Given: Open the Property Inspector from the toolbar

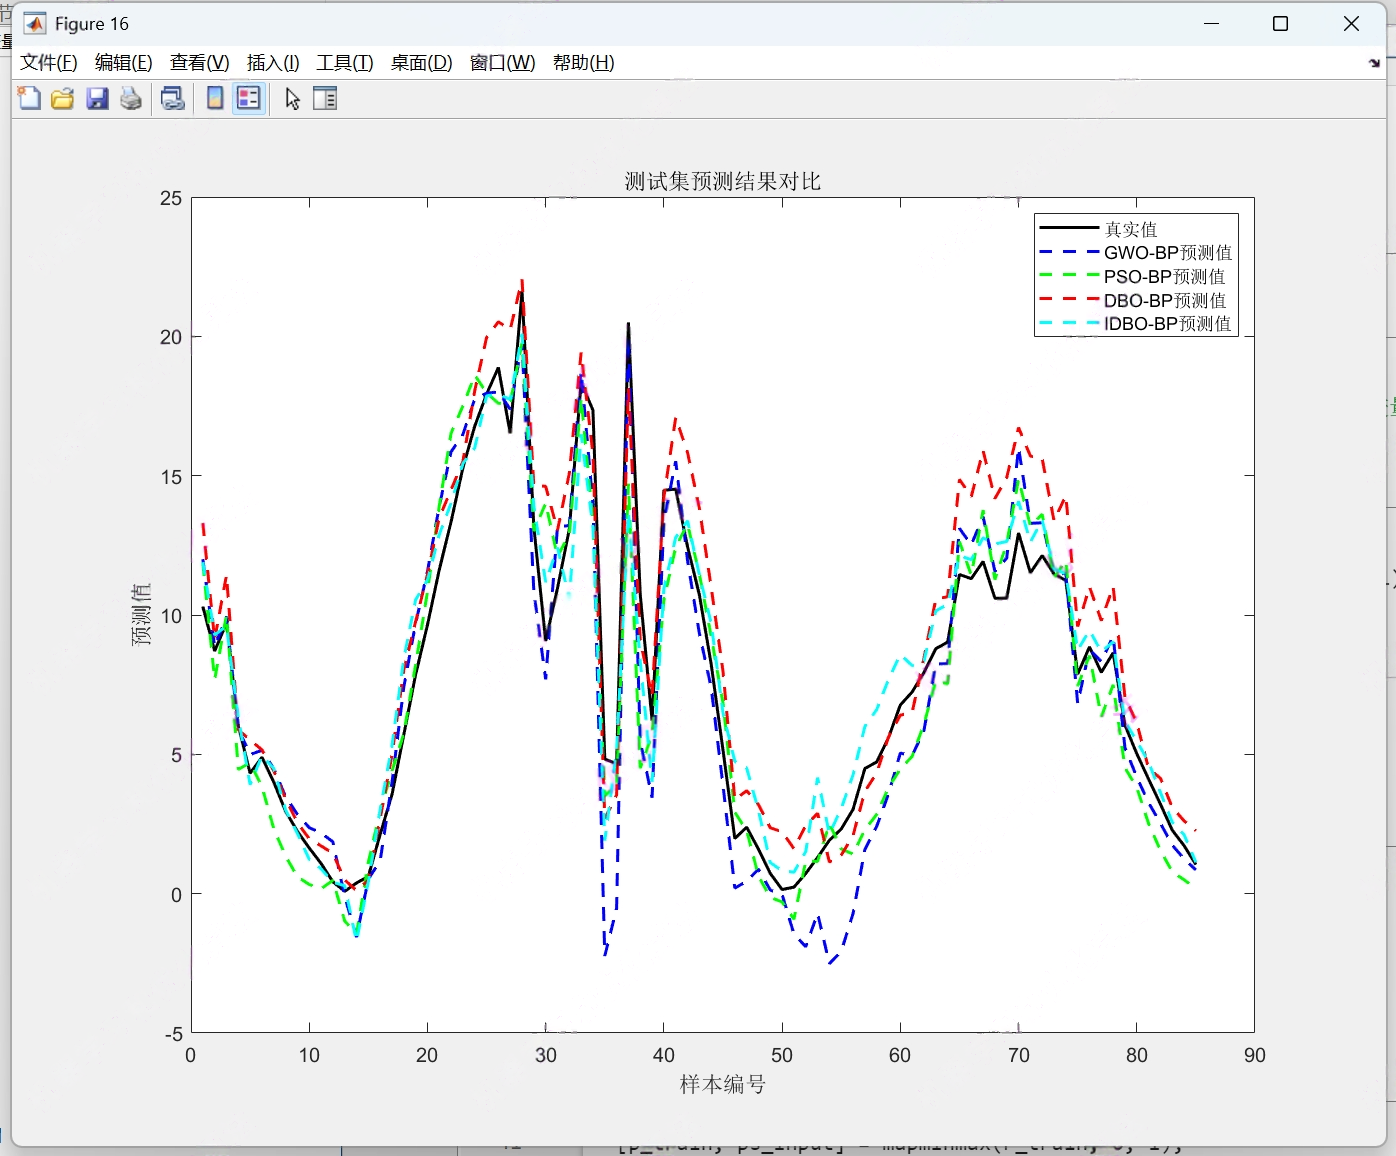Looking at the screenshot, I should coord(325,98).
